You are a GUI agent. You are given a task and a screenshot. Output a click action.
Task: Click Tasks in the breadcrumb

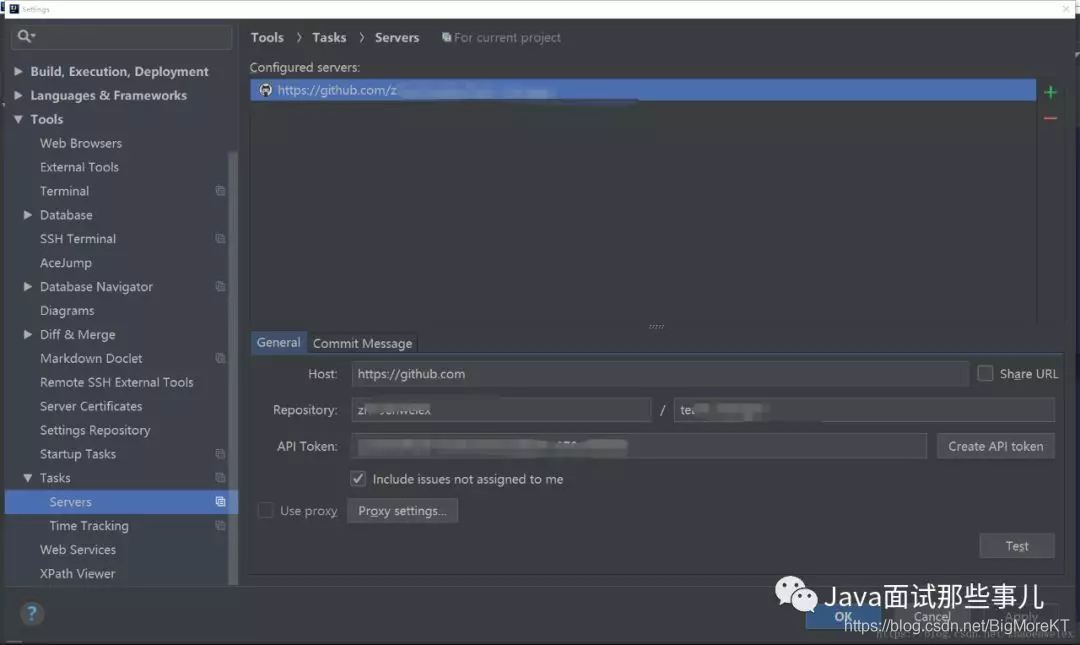(329, 37)
